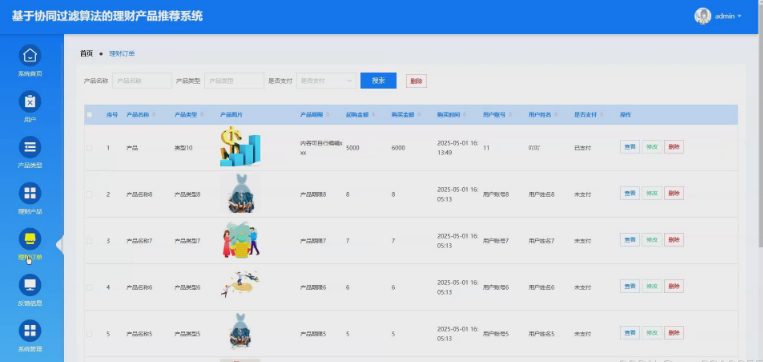Click 查看 for the 产品名称7 row
Screen dimensions: 763x362
pyautogui.click(x=630, y=240)
